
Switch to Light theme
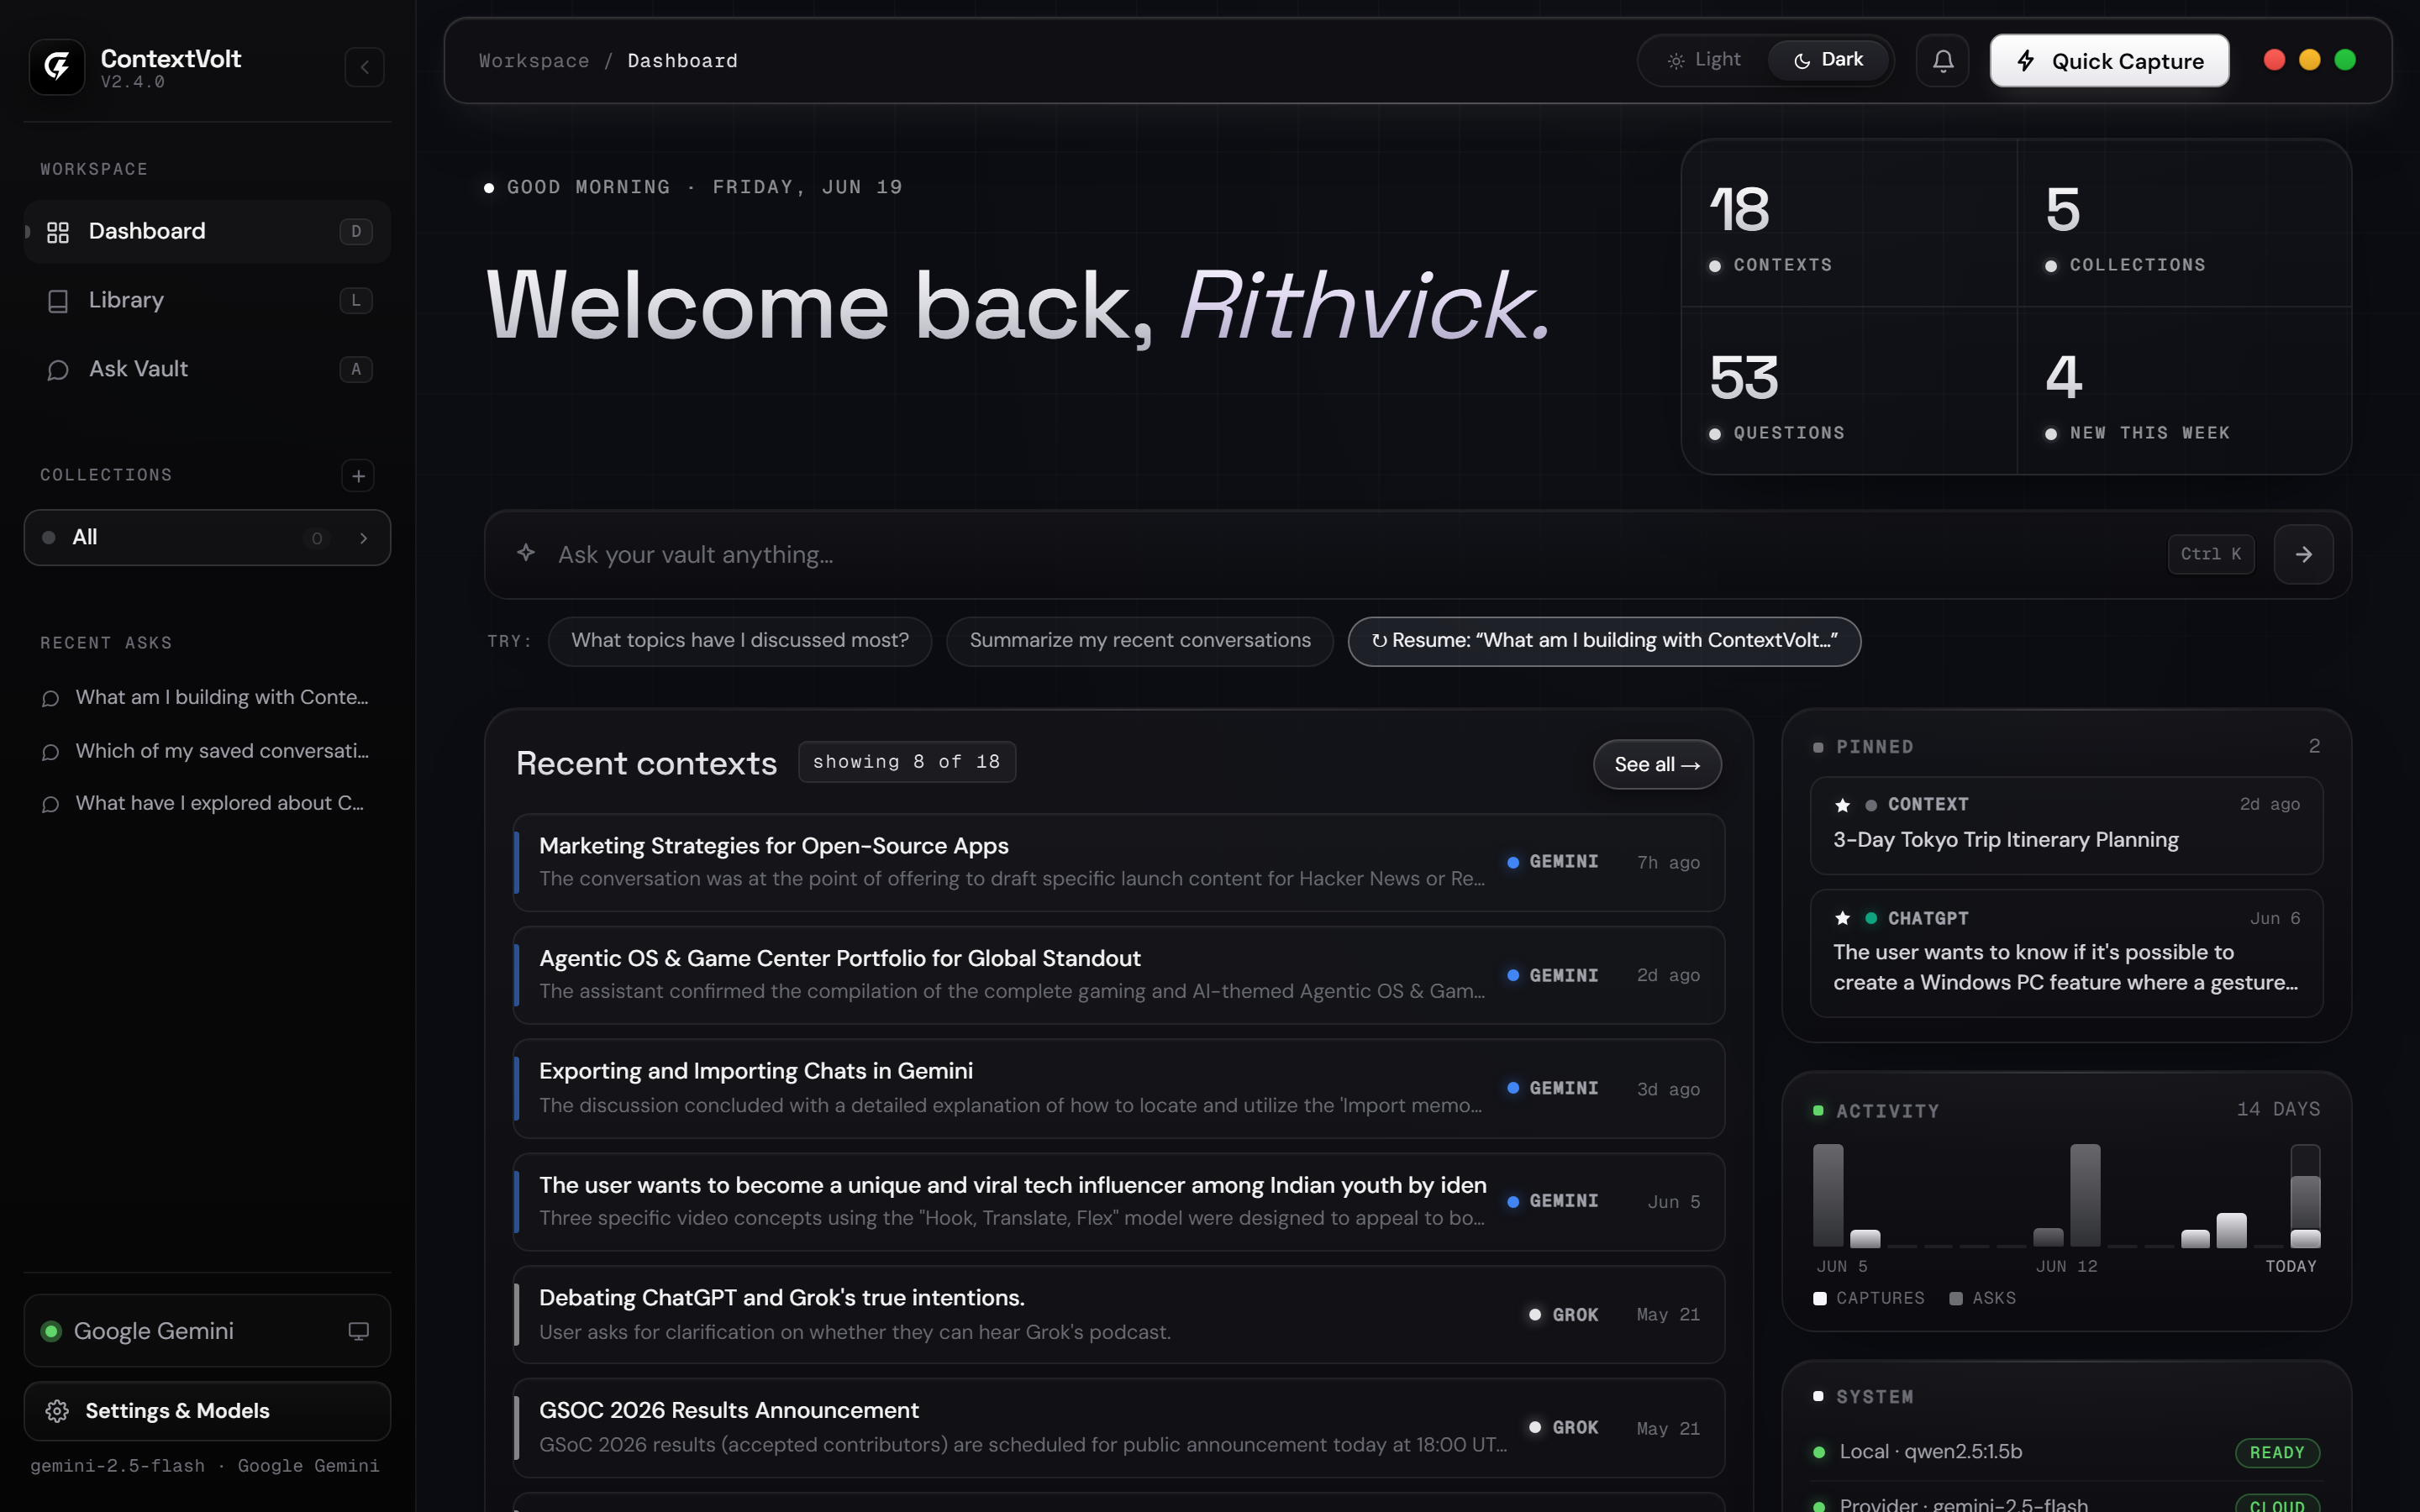(1704, 60)
